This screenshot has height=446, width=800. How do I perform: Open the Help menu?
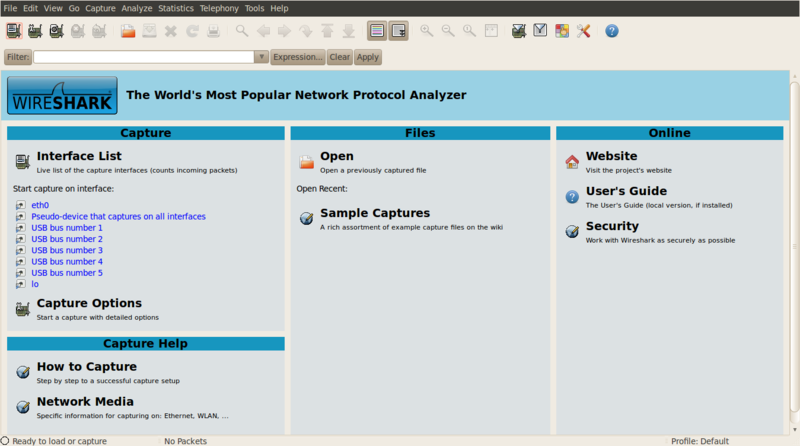(x=279, y=8)
